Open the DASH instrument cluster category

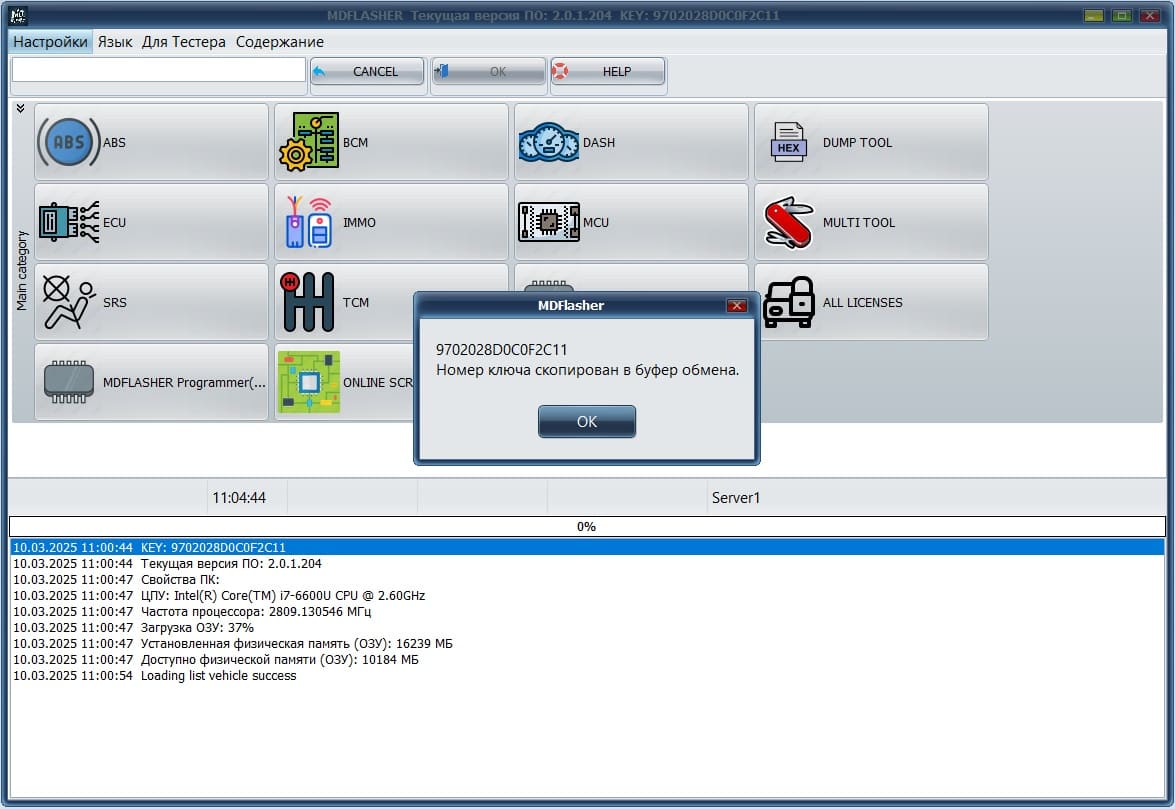(x=631, y=142)
